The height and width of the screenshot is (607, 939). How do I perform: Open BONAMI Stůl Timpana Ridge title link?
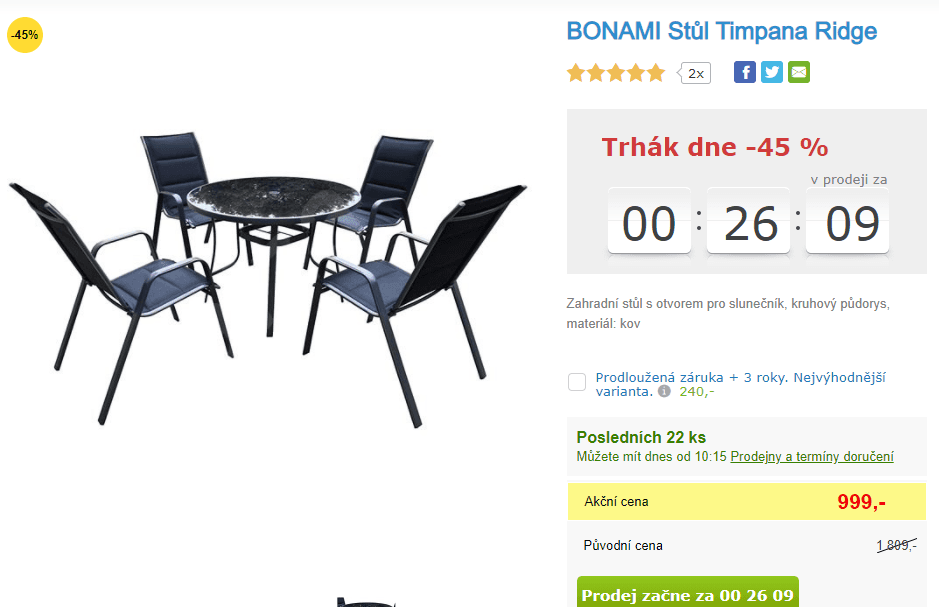722,31
